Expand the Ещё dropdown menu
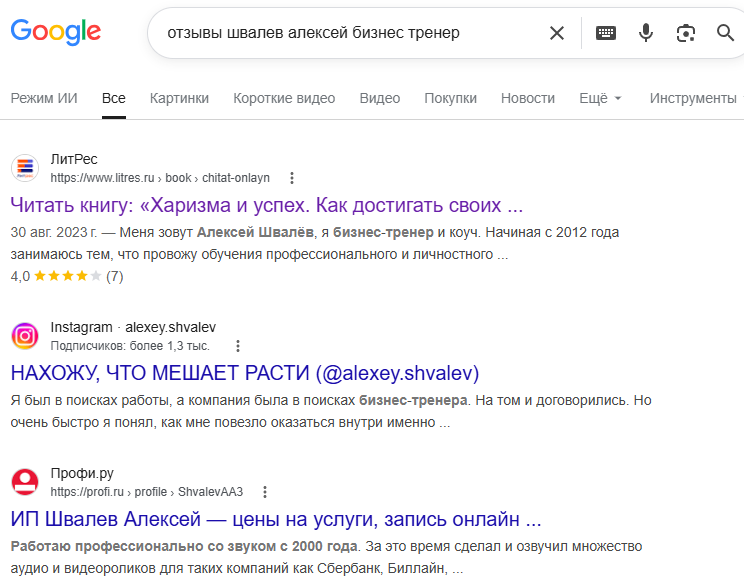 click(x=600, y=98)
